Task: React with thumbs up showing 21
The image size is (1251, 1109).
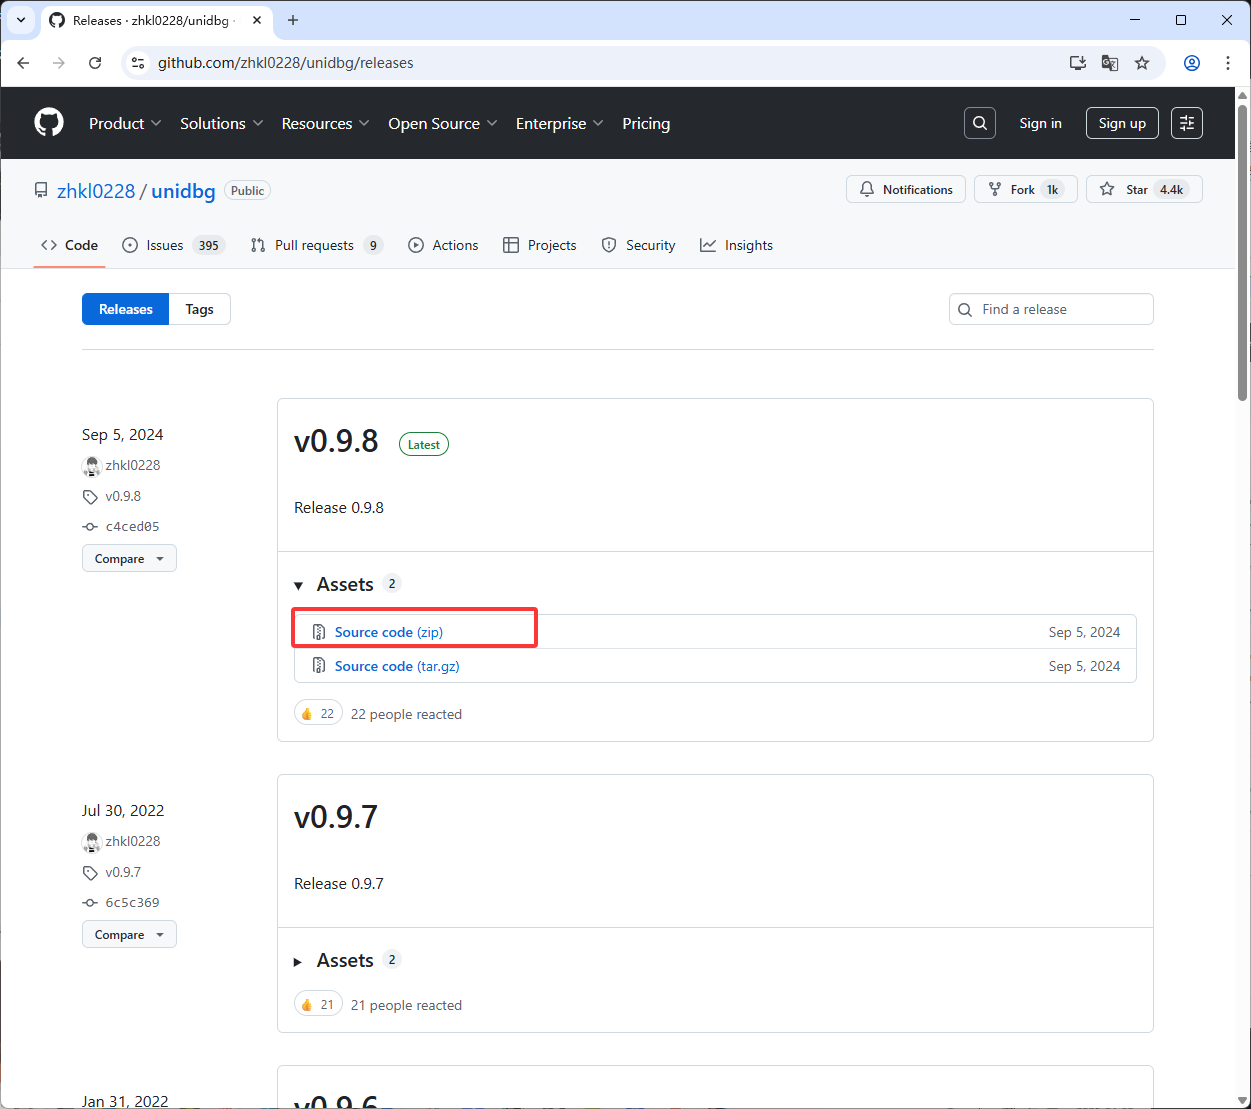Action: 318,1004
